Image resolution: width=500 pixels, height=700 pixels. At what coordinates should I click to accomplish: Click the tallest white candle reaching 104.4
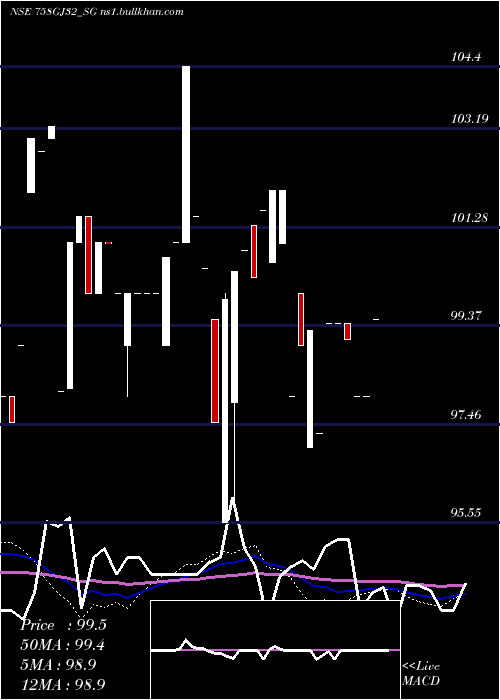186,154
